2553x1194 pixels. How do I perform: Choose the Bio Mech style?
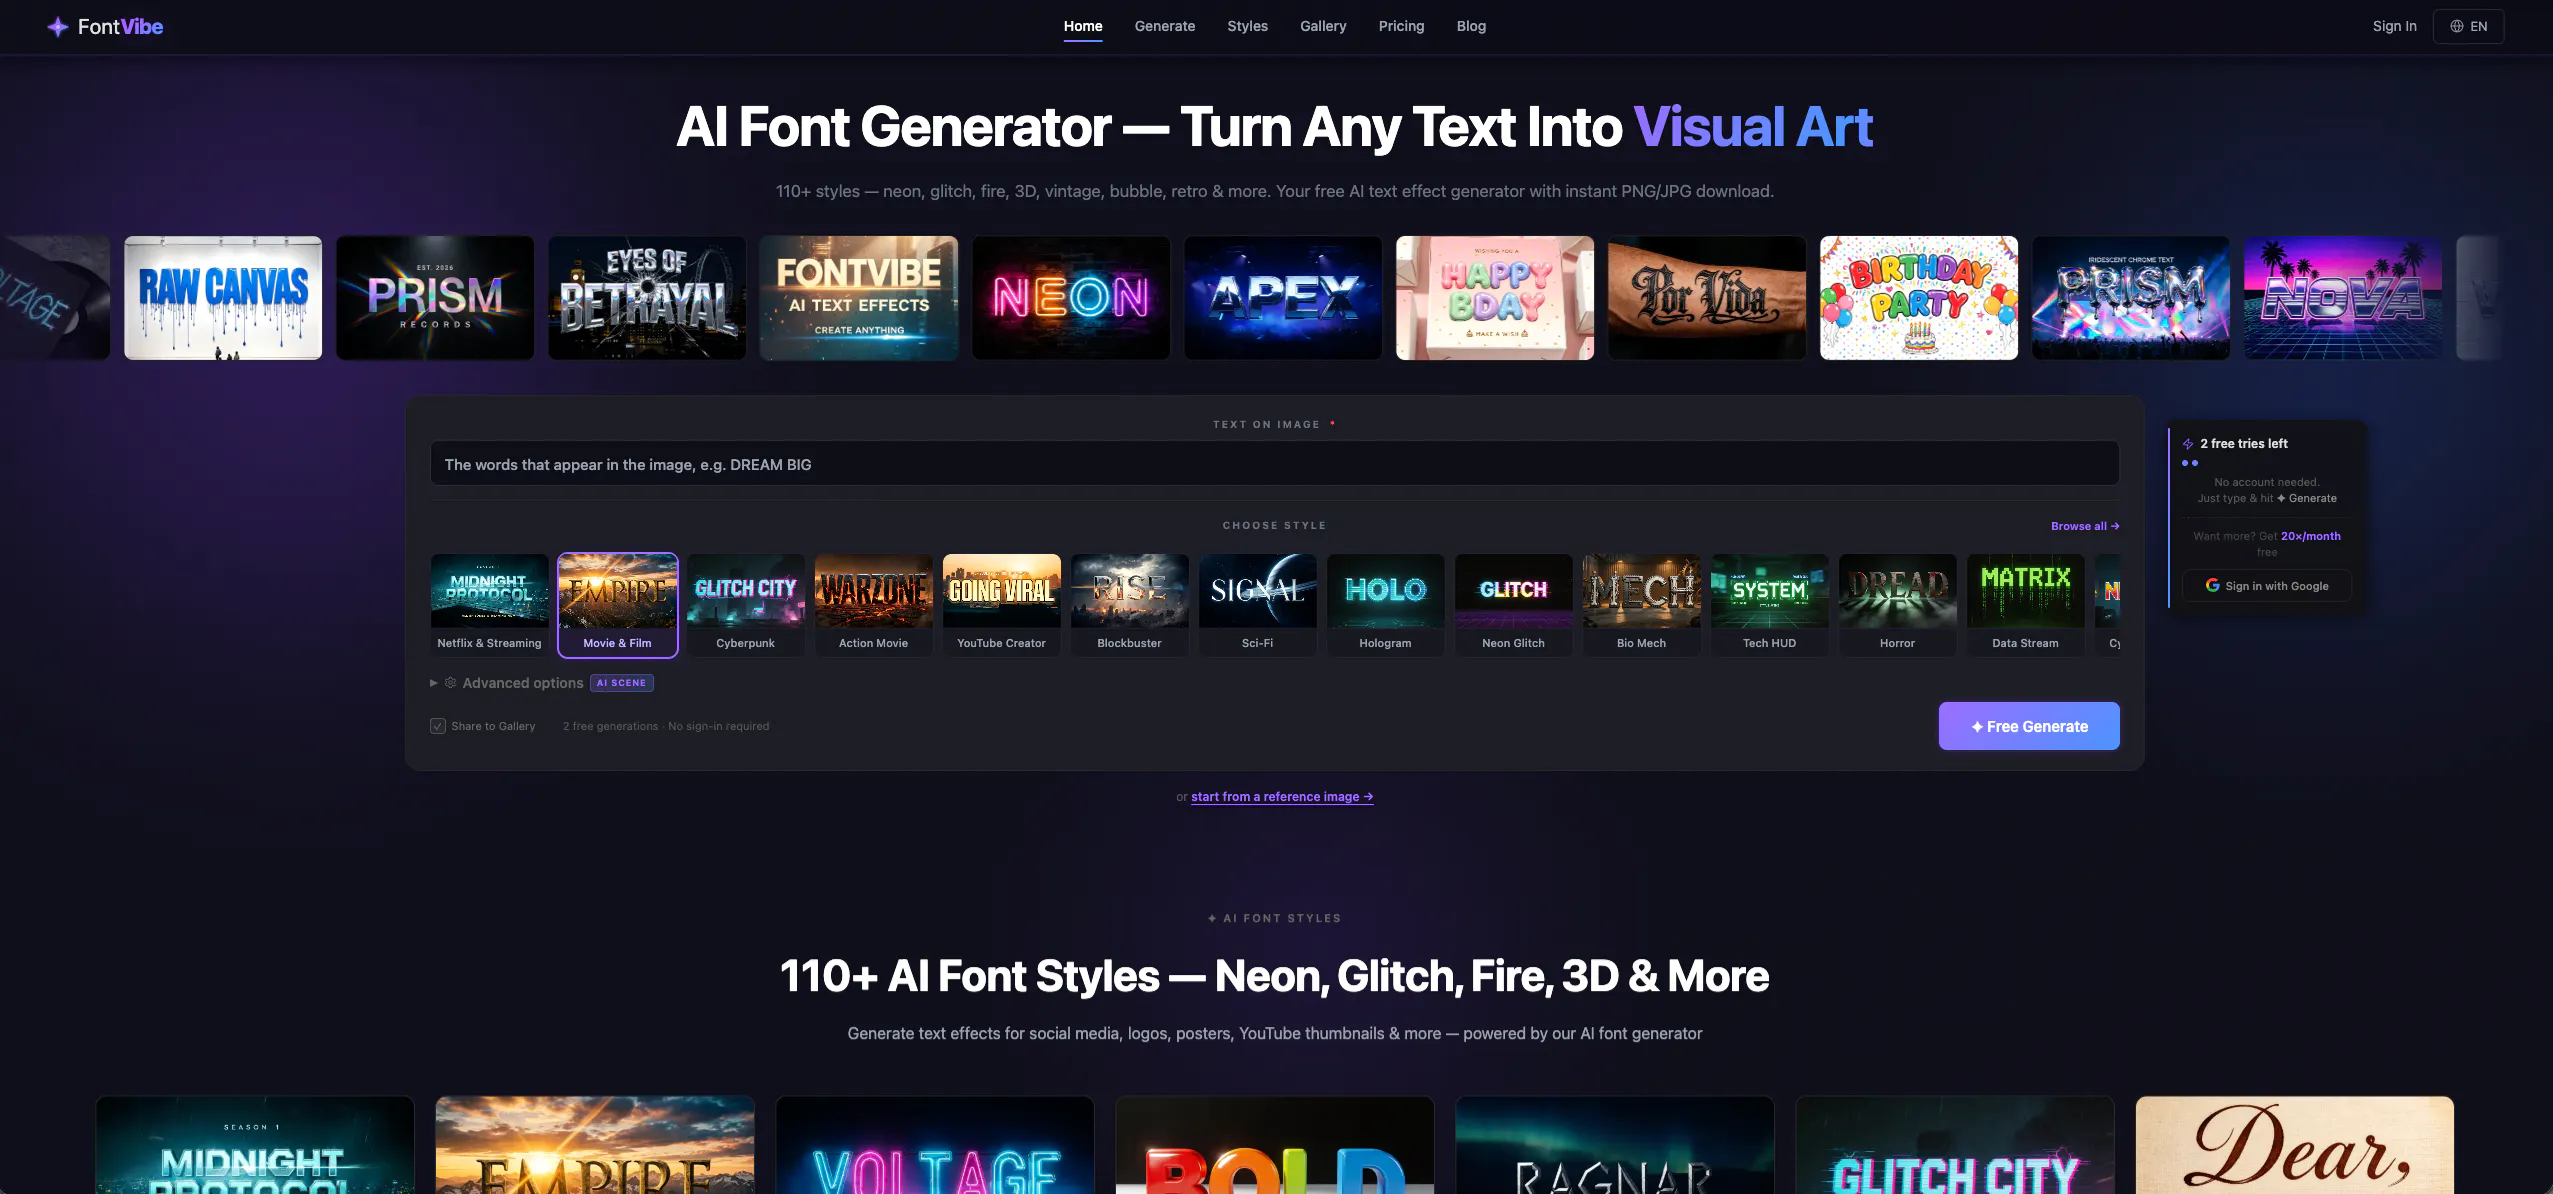(1641, 605)
